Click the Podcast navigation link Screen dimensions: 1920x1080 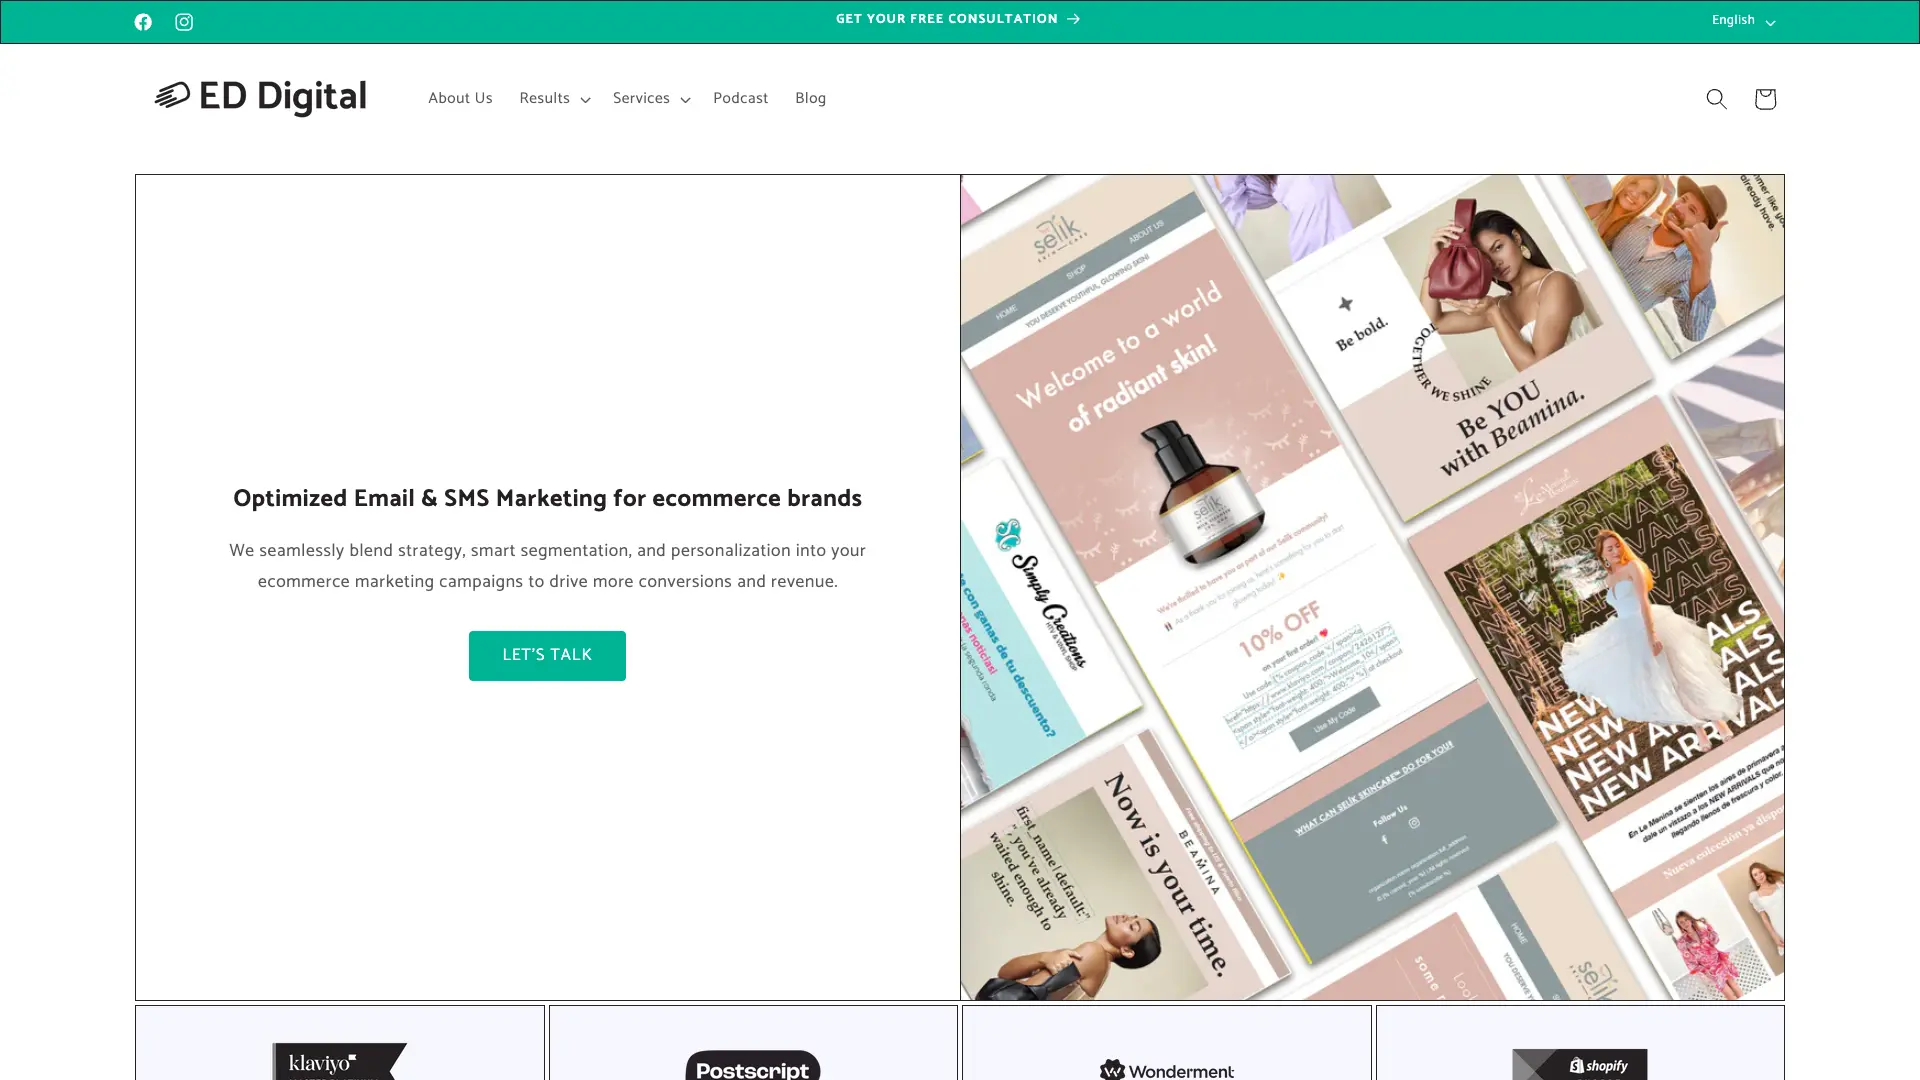pyautogui.click(x=740, y=98)
